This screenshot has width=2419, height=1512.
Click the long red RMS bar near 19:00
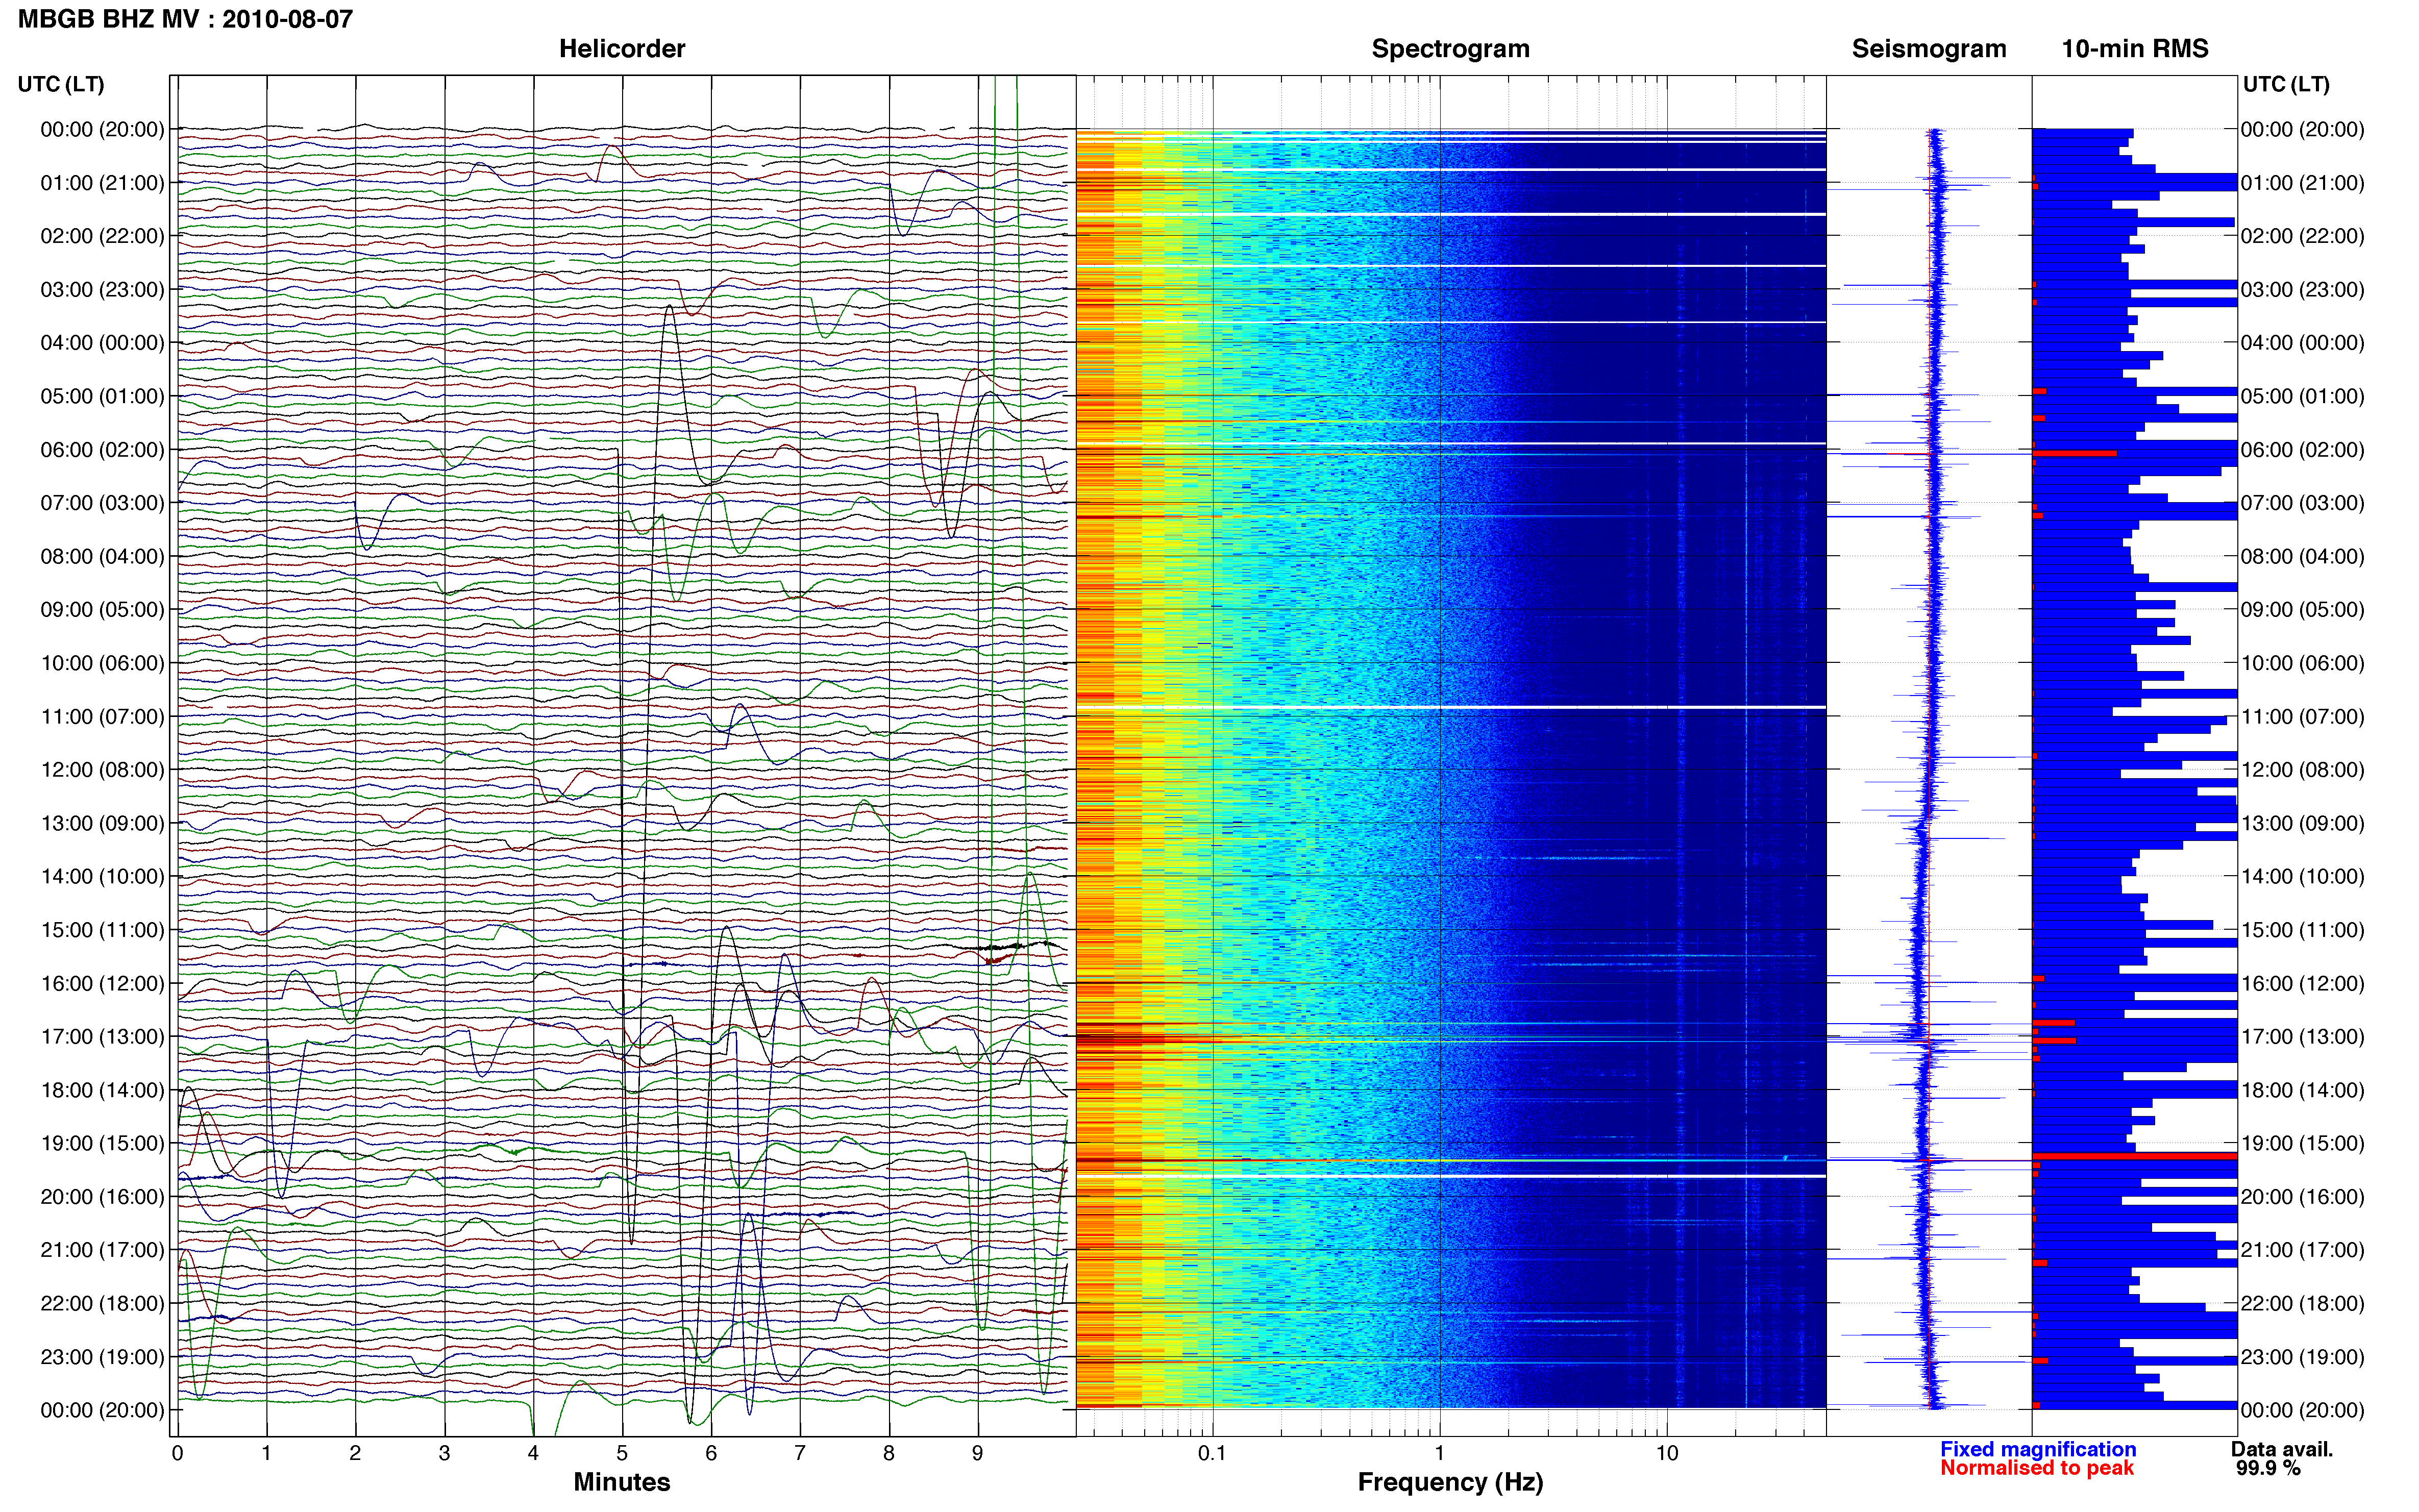2135,1156
